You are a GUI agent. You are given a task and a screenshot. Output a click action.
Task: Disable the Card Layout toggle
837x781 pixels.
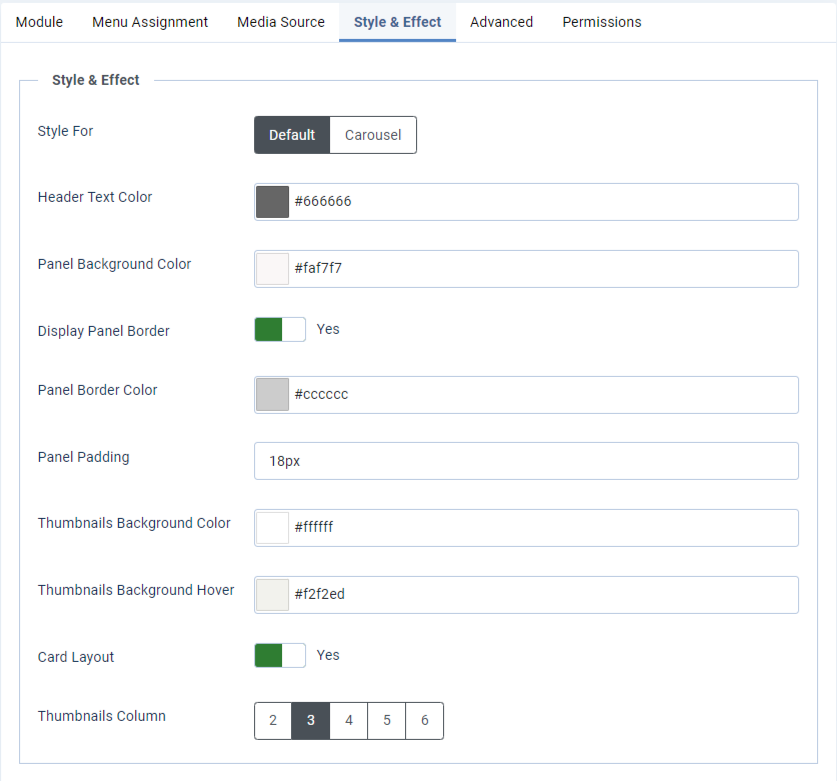280,656
